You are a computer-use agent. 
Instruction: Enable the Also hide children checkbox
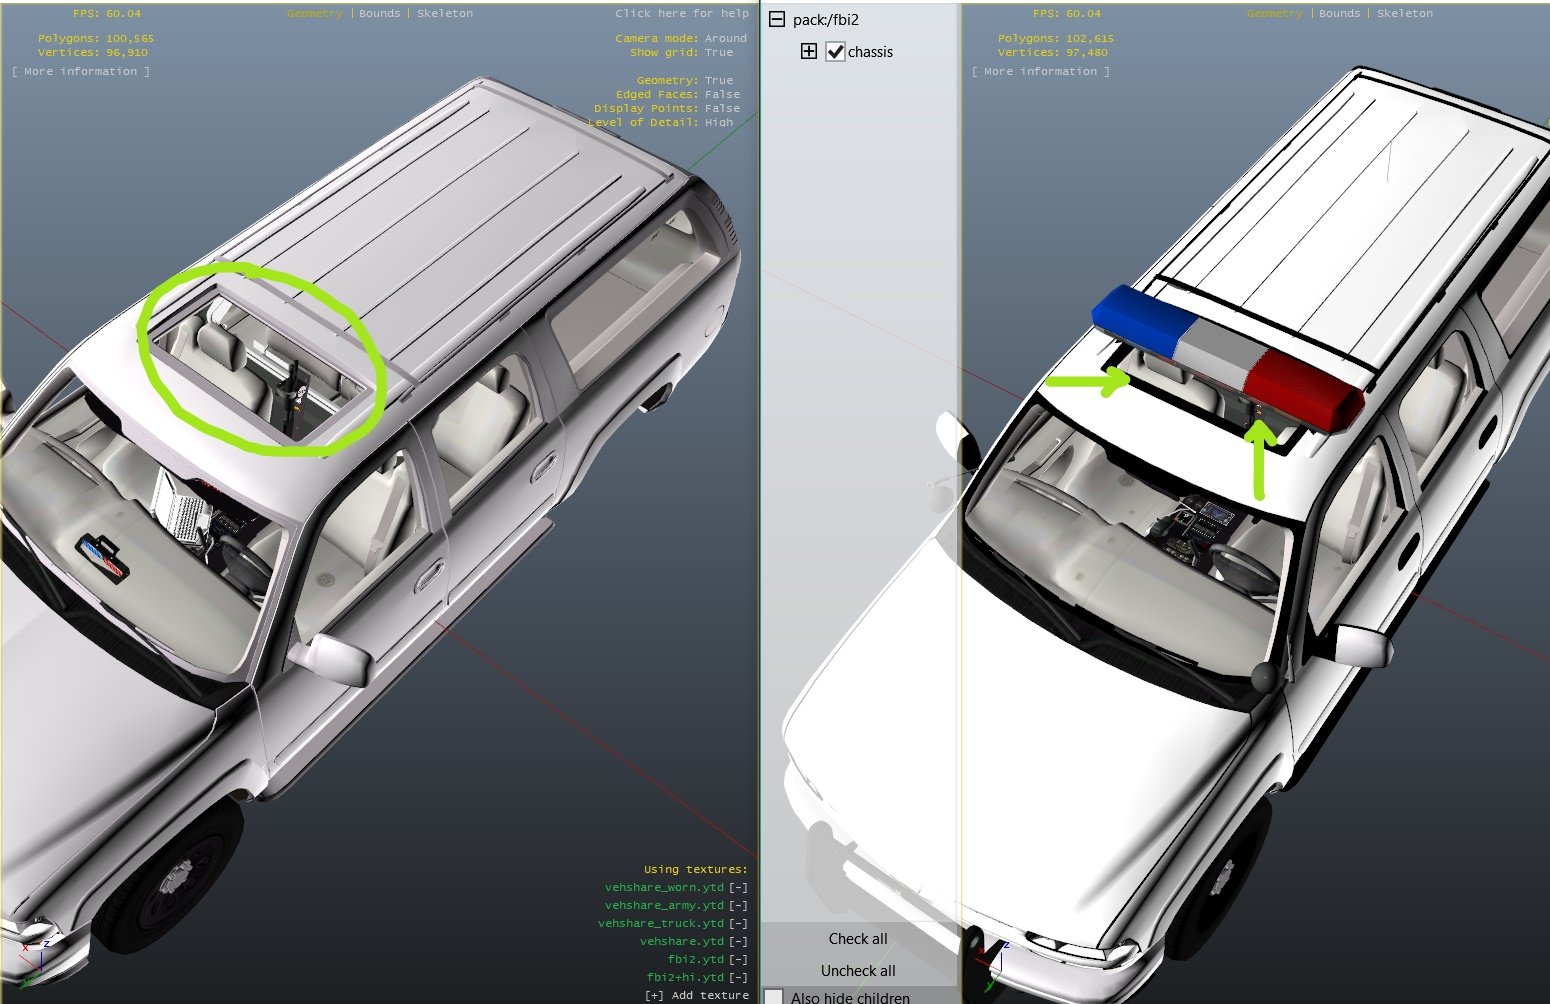coord(774,996)
